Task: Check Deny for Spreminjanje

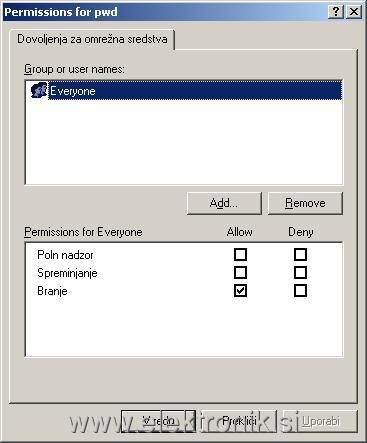Action: 300,273
